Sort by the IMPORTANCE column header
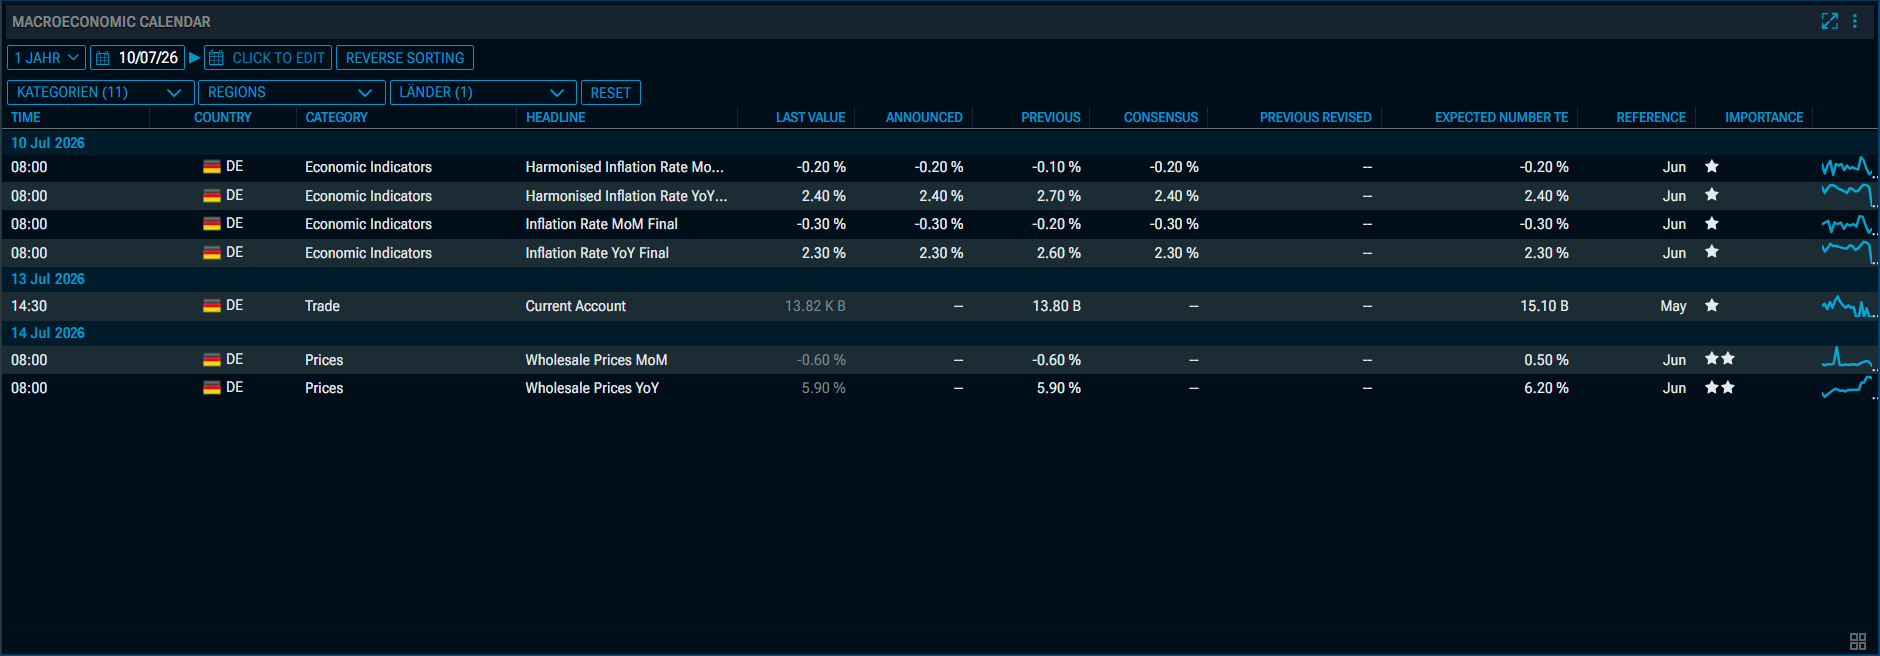This screenshot has width=1880, height=656. [x=1764, y=117]
